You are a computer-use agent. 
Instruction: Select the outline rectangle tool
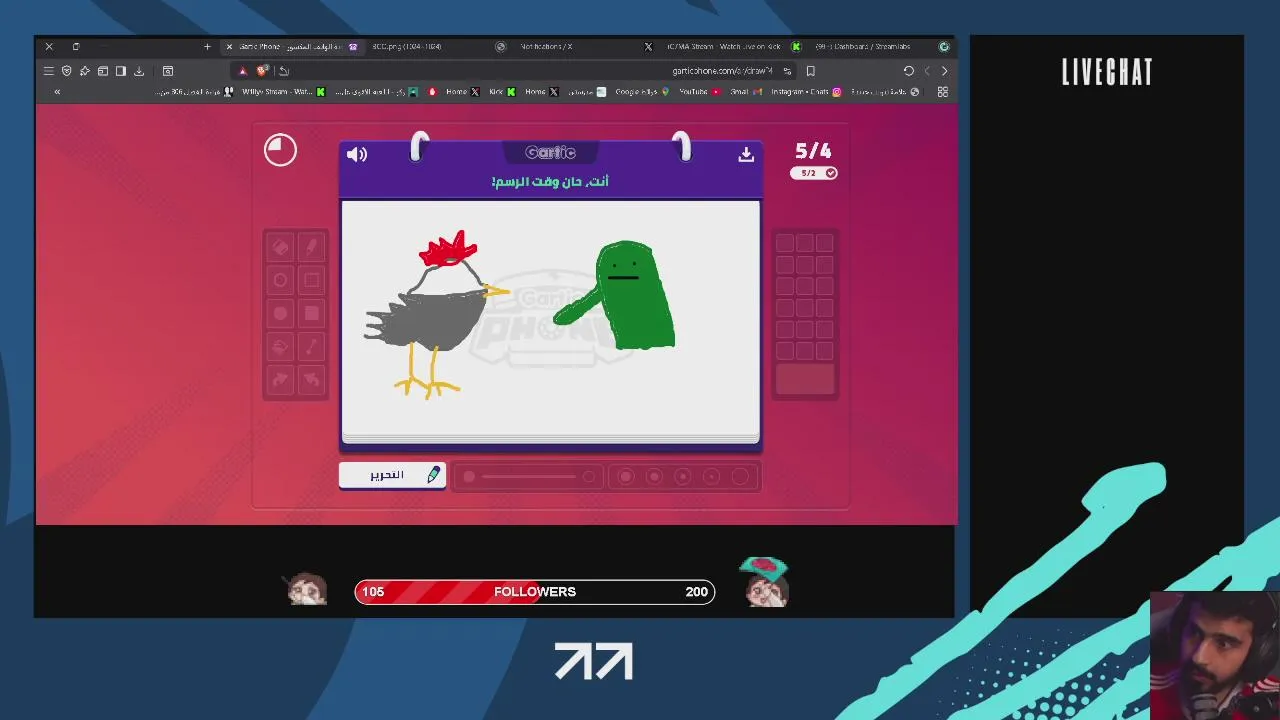pyautogui.click(x=311, y=280)
